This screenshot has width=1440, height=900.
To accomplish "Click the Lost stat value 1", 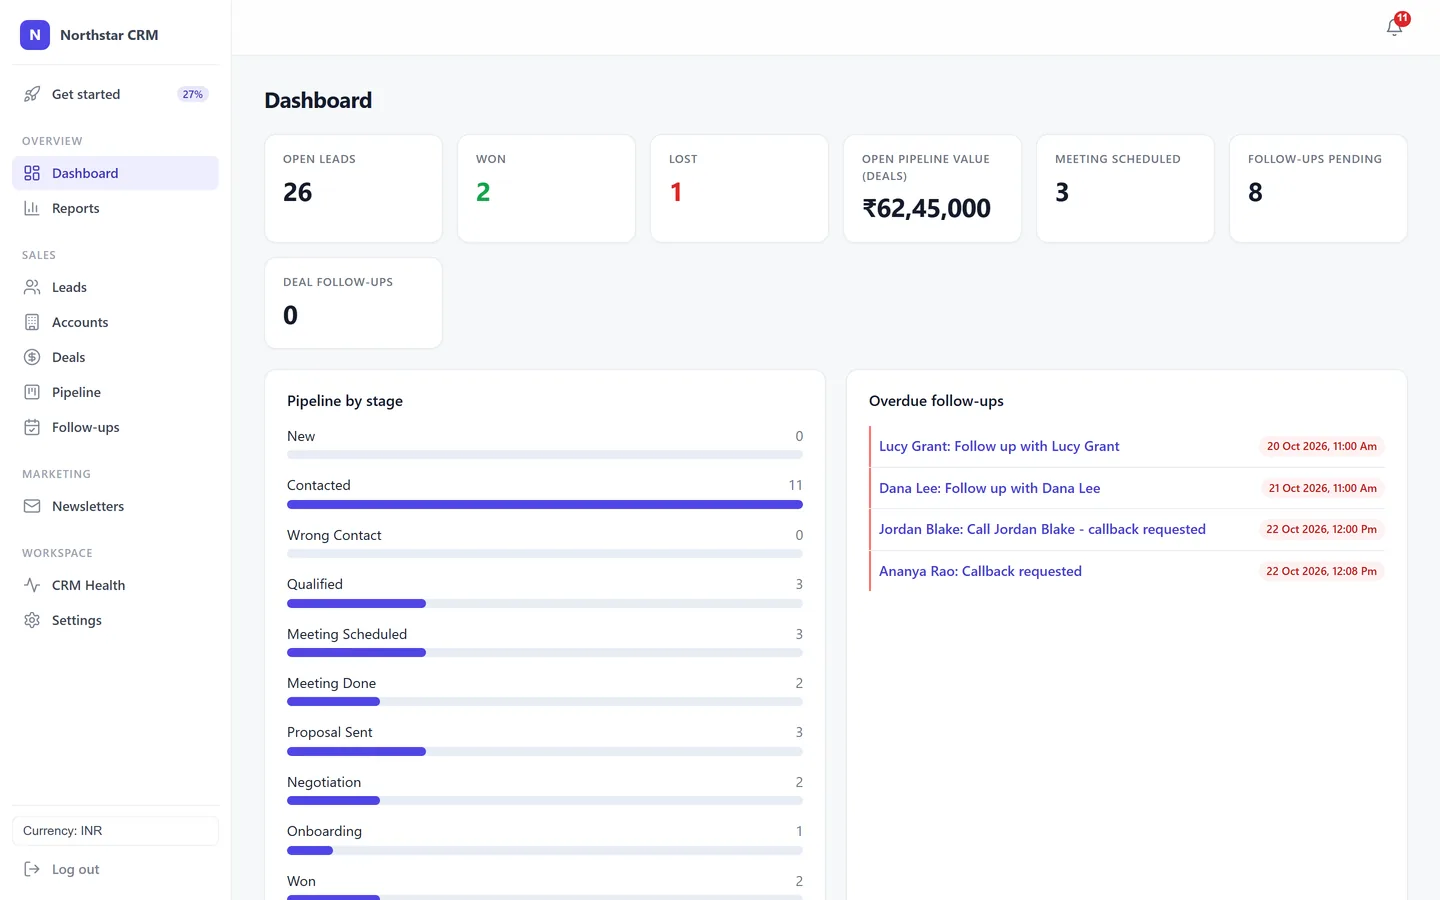I will [676, 192].
